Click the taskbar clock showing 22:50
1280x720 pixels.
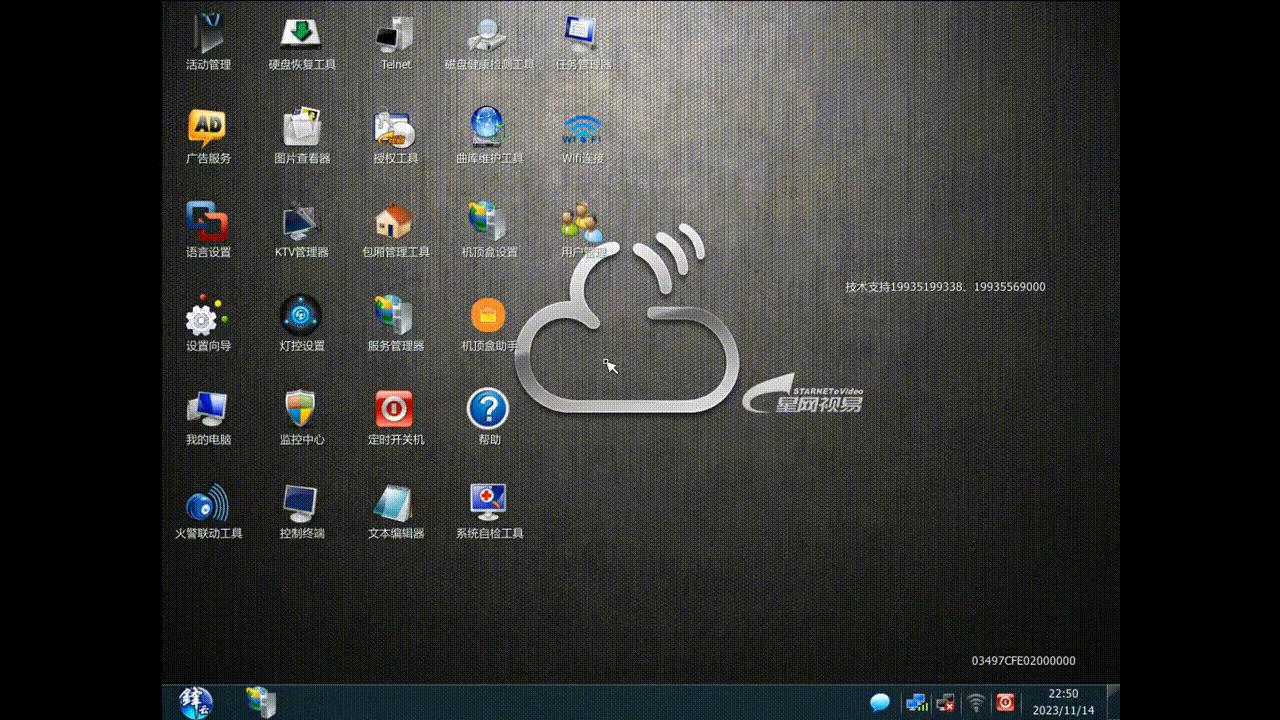tap(1061, 702)
